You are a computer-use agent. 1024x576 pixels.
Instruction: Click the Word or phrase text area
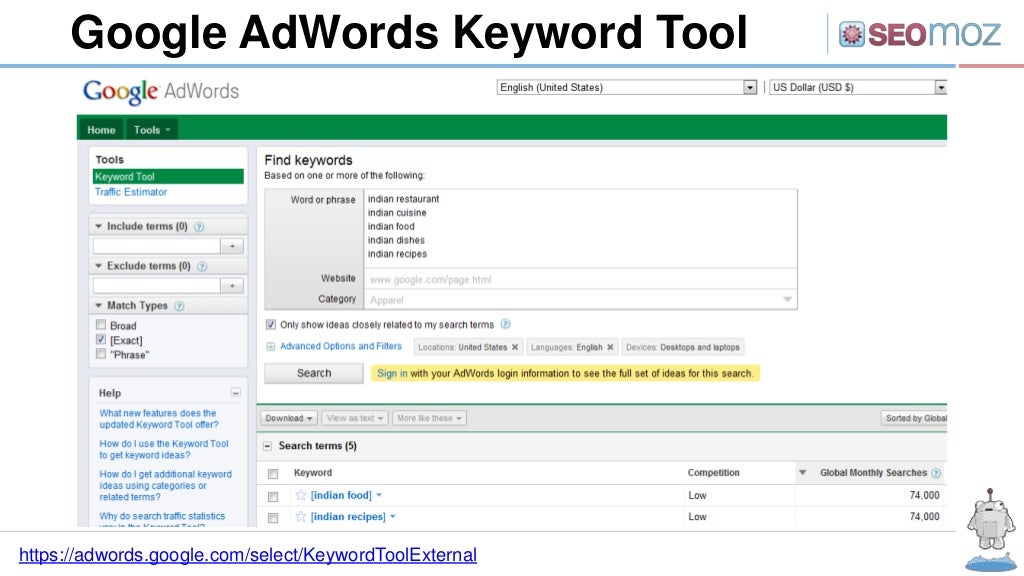(581, 228)
